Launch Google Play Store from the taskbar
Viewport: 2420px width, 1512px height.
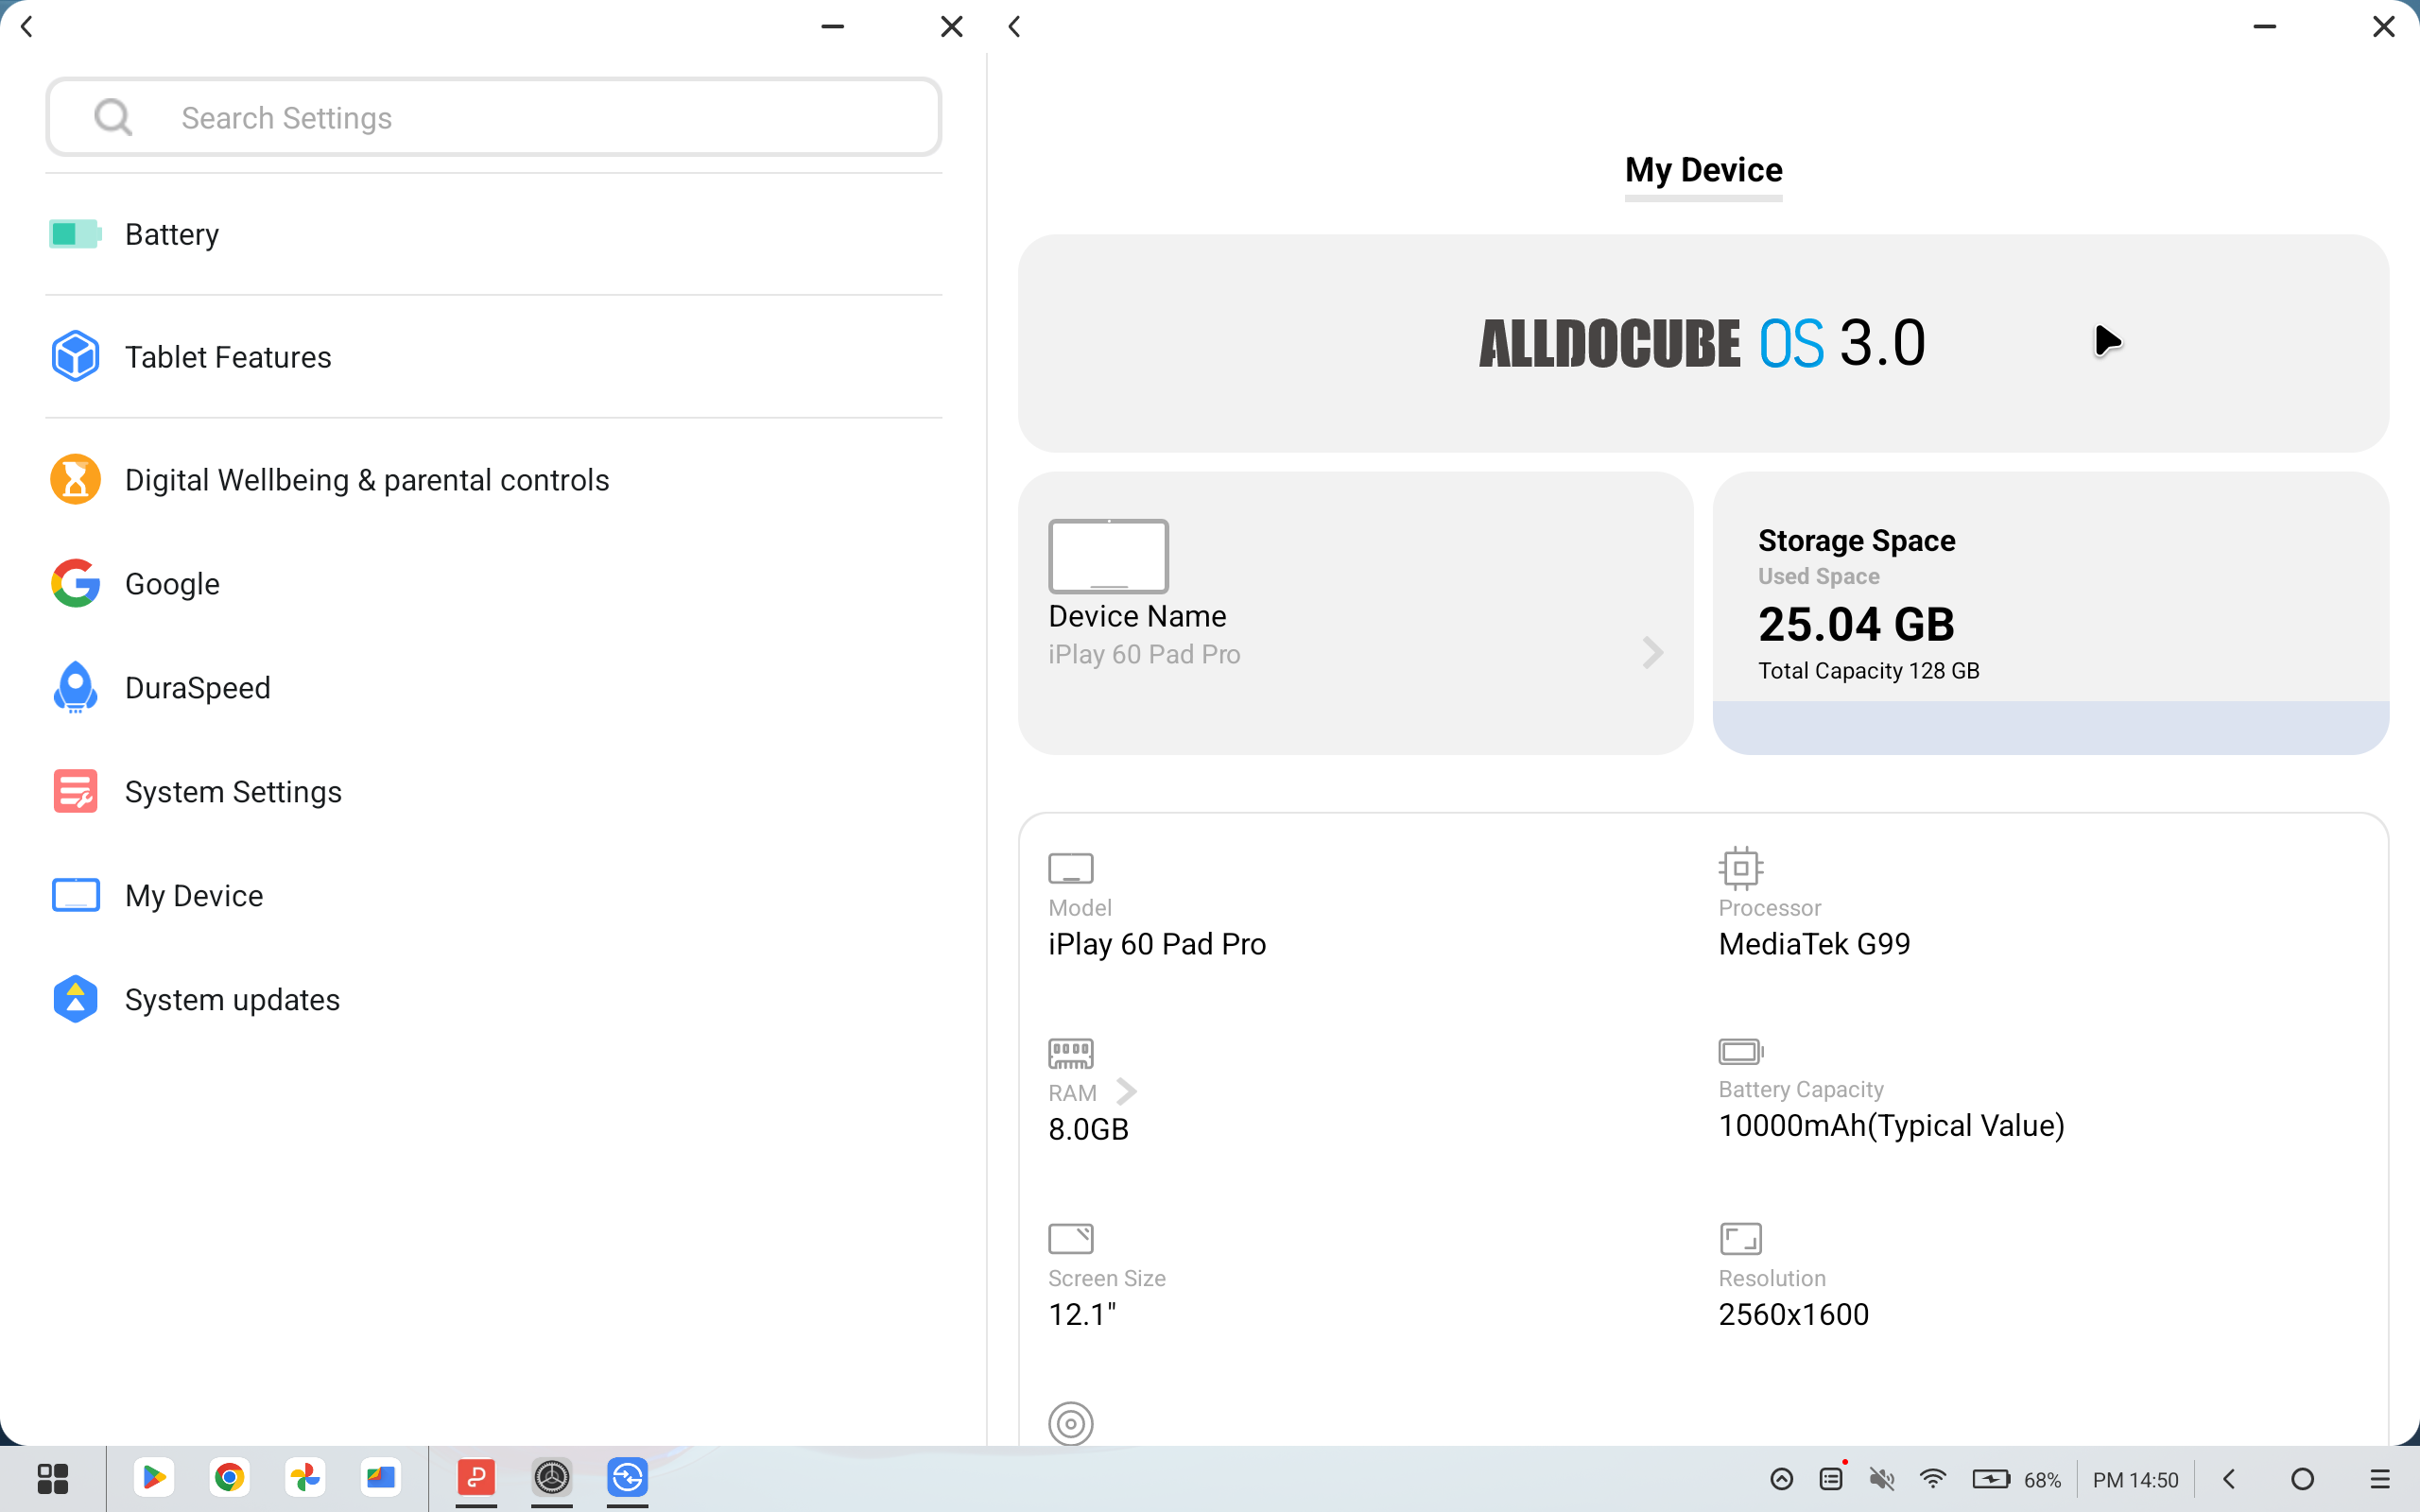tap(153, 1478)
